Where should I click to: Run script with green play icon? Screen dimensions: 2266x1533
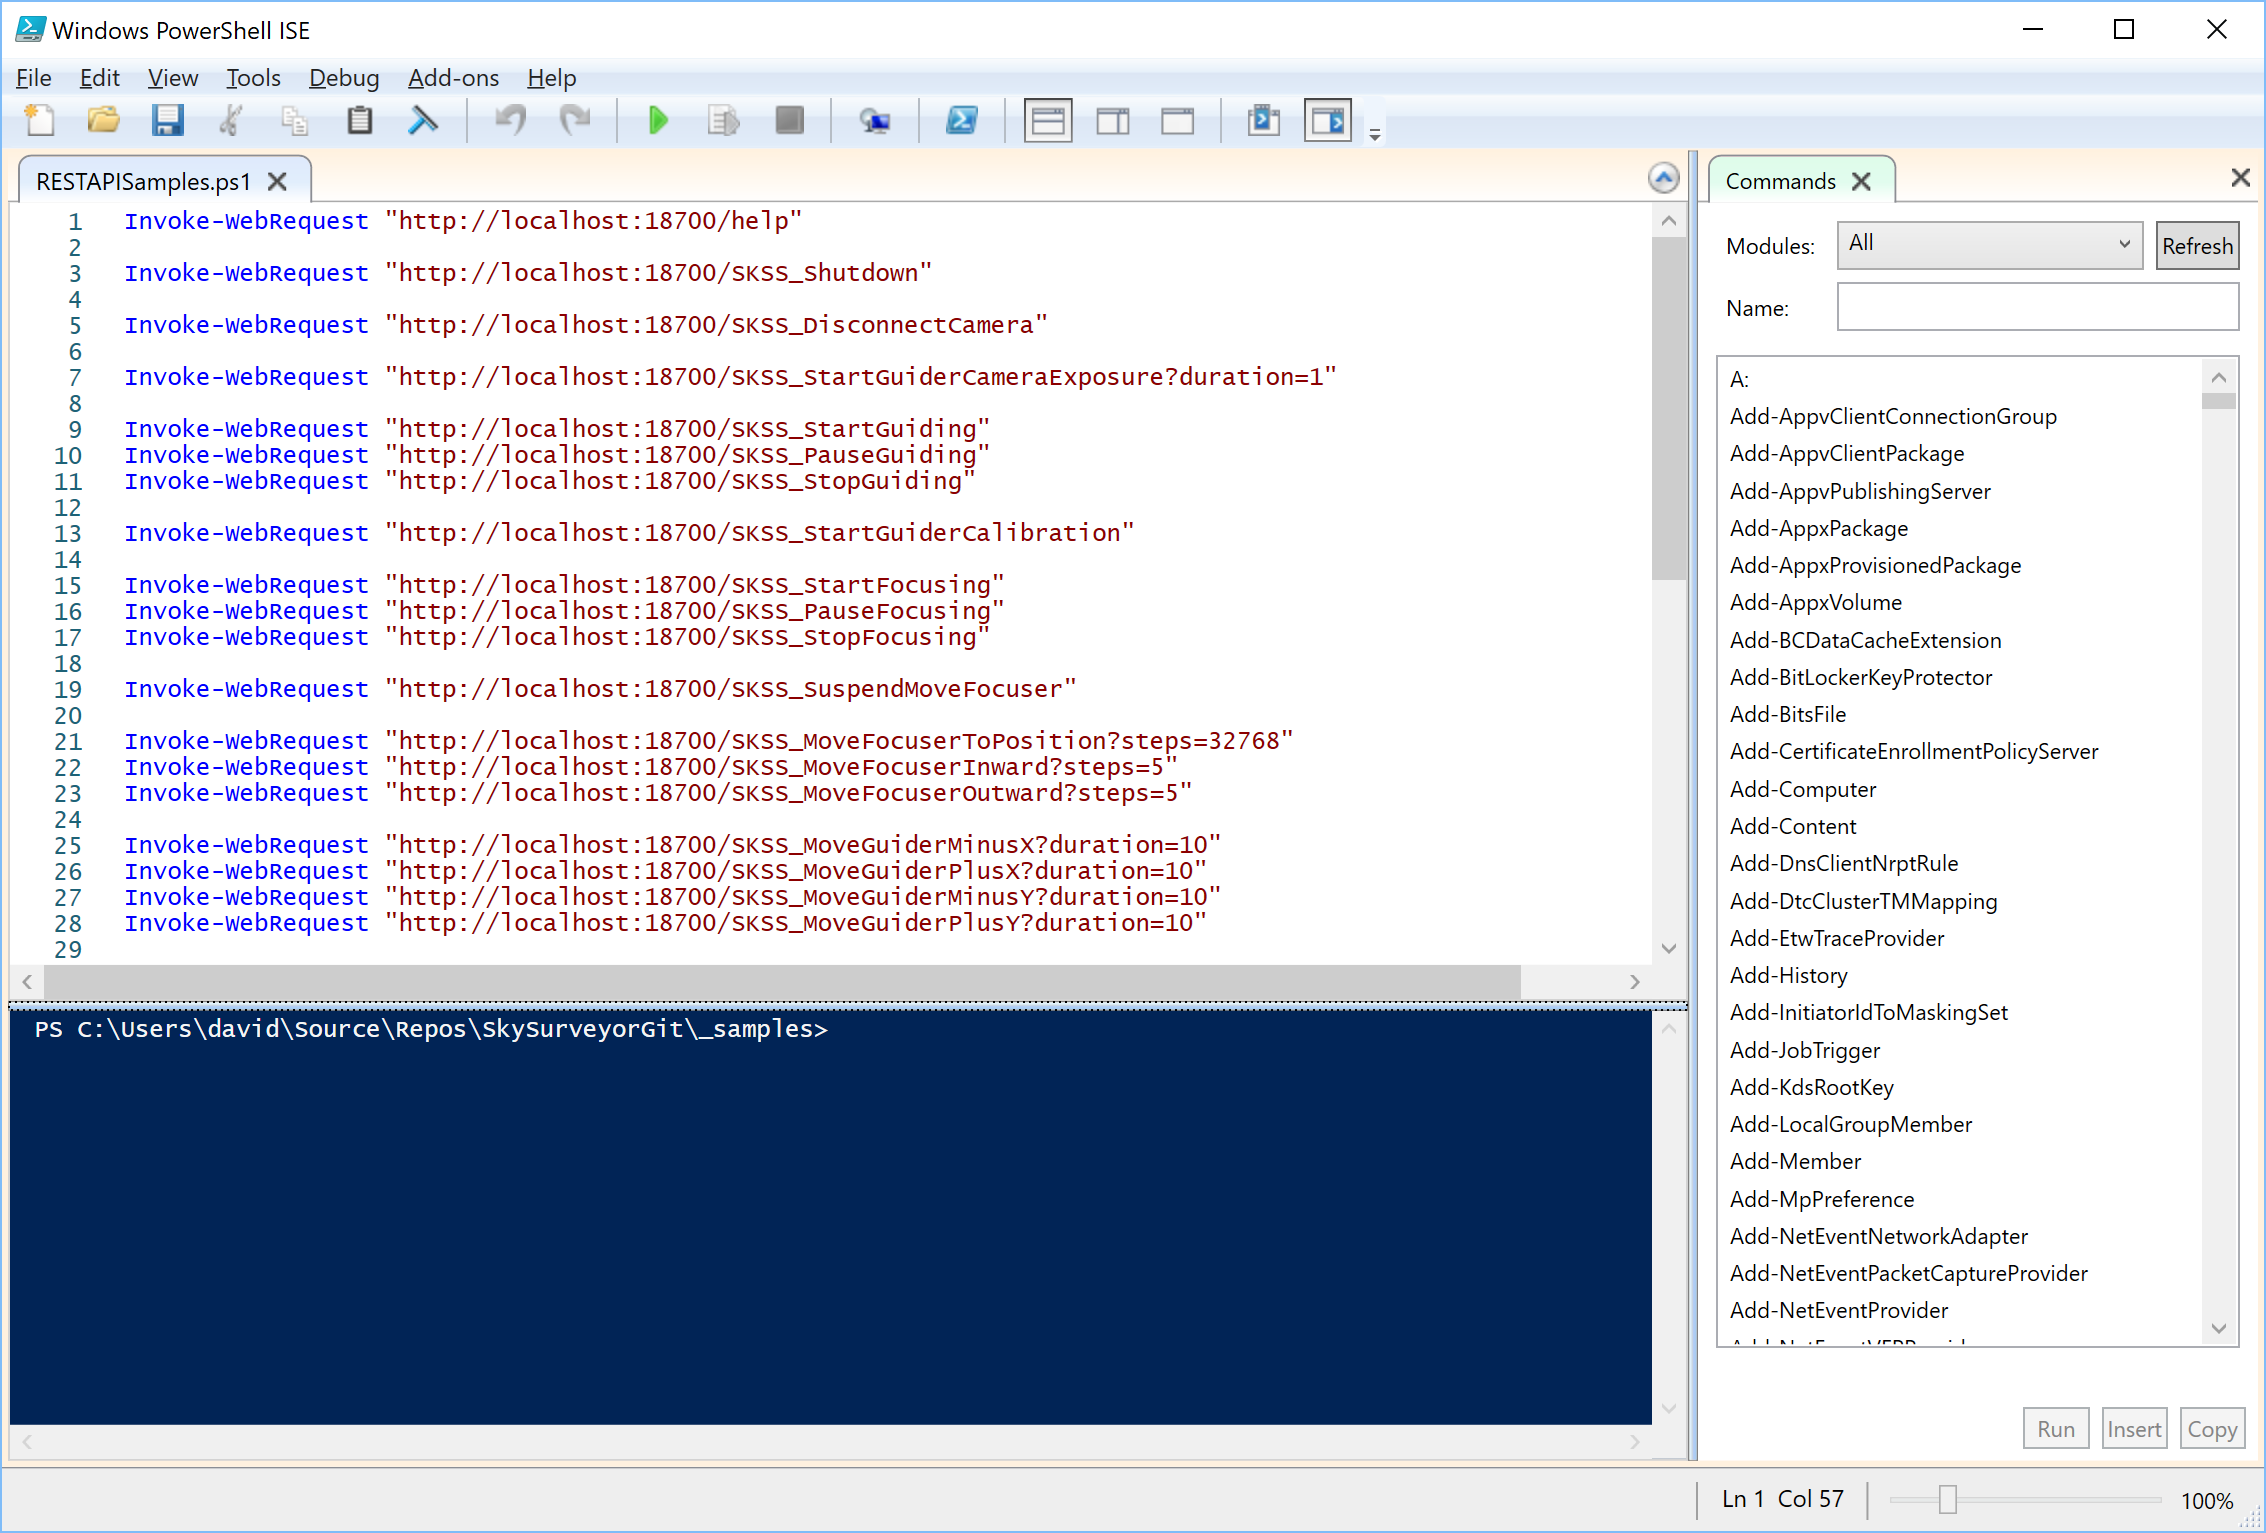(658, 121)
